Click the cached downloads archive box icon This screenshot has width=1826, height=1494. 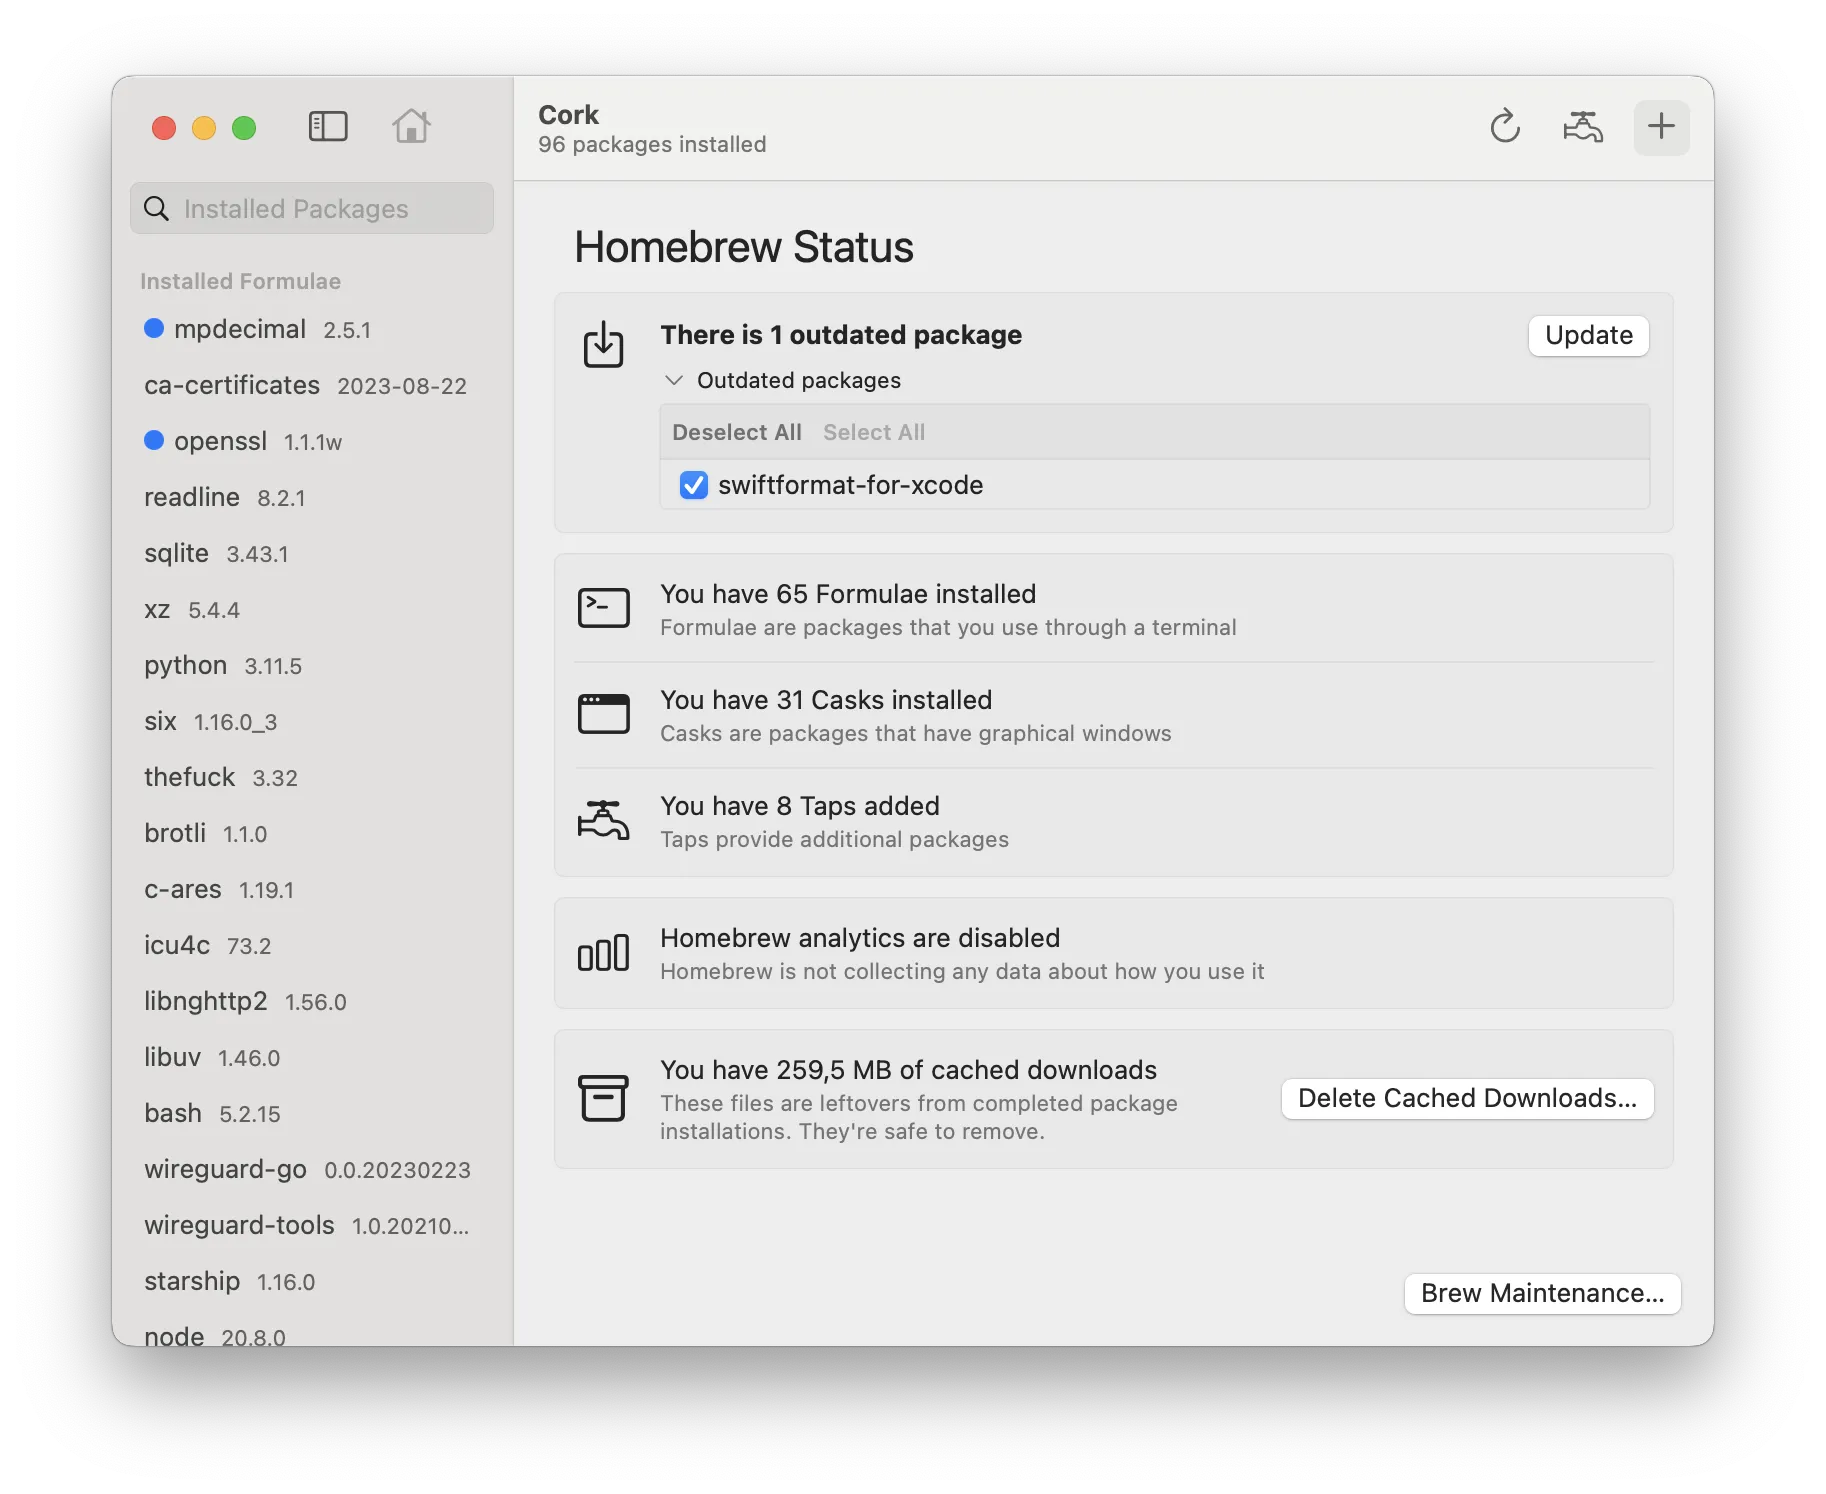pyautogui.click(x=603, y=1098)
